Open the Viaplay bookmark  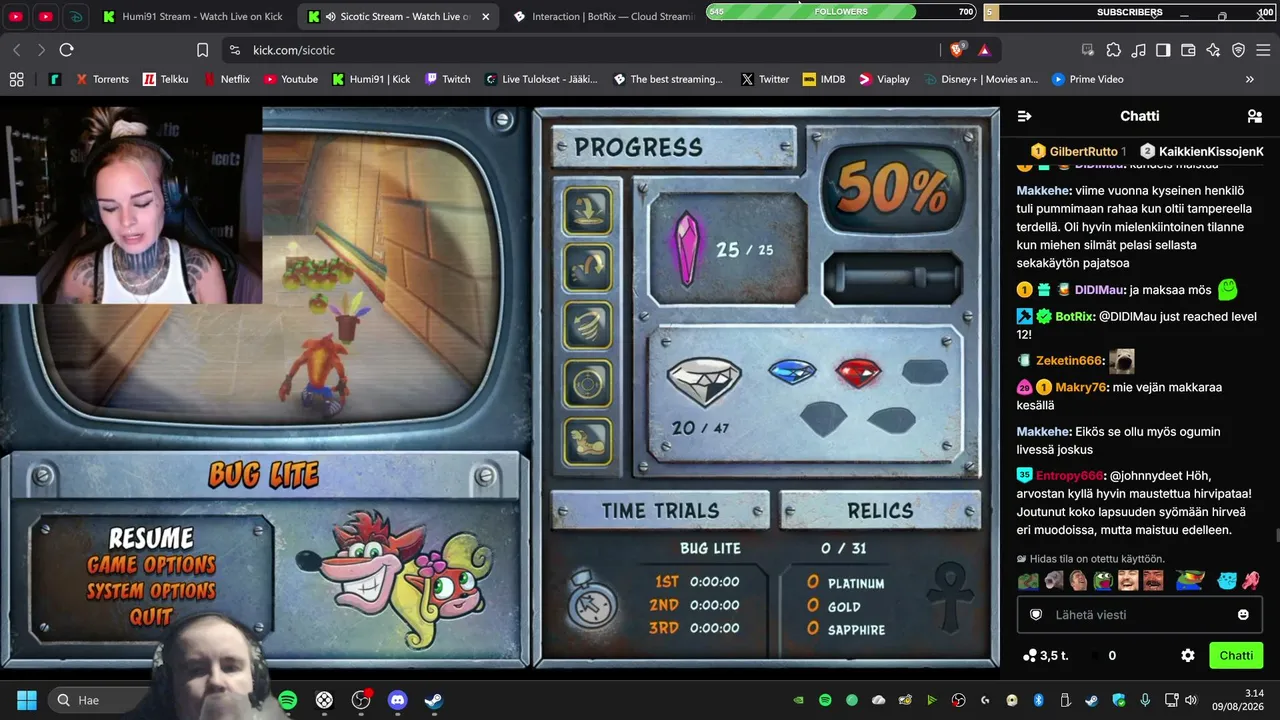pyautogui.click(x=884, y=79)
